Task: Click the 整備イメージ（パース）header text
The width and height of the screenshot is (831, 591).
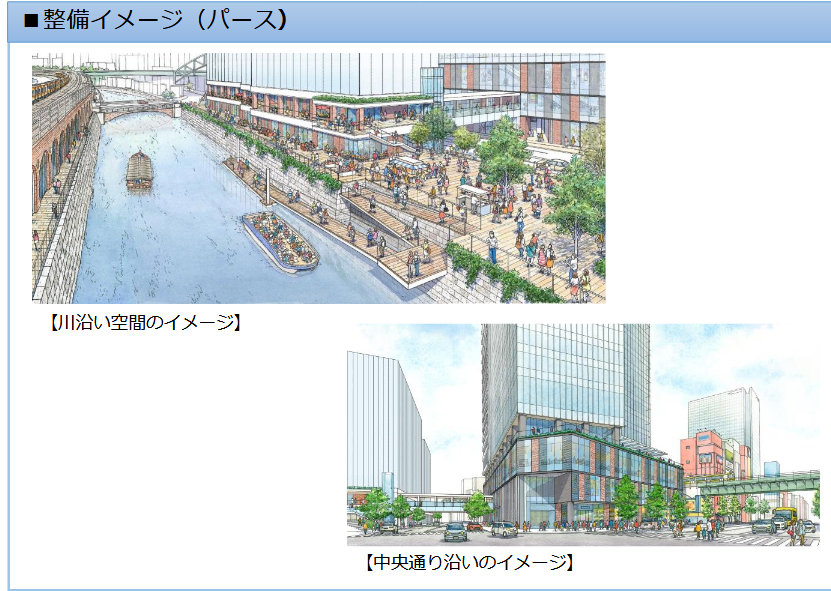Action: point(155,21)
